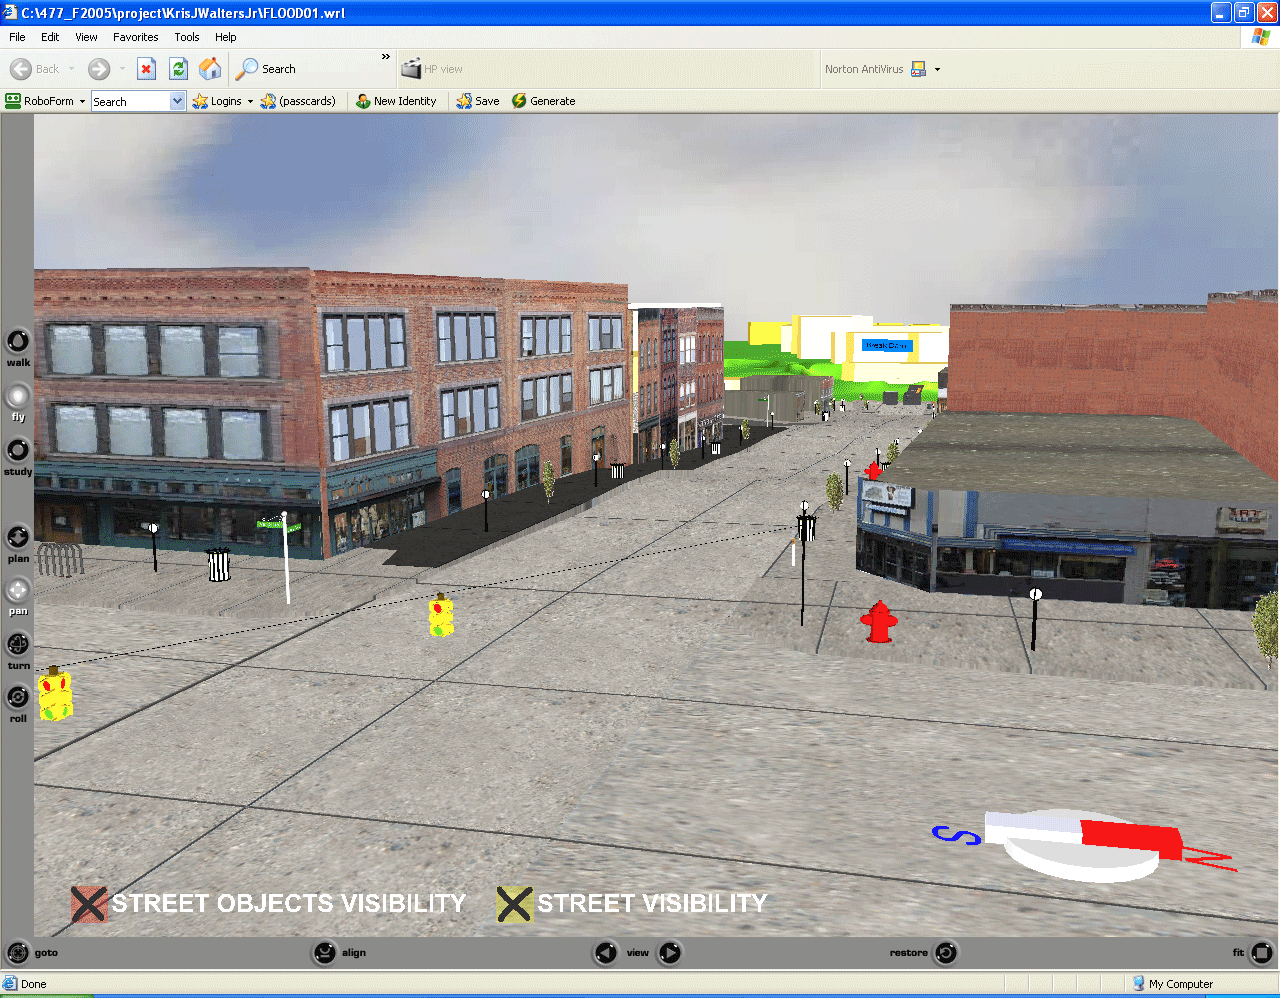The height and width of the screenshot is (998, 1280).
Task: Click the New Identity button
Action: pyautogui.click(x=397, y=101)
